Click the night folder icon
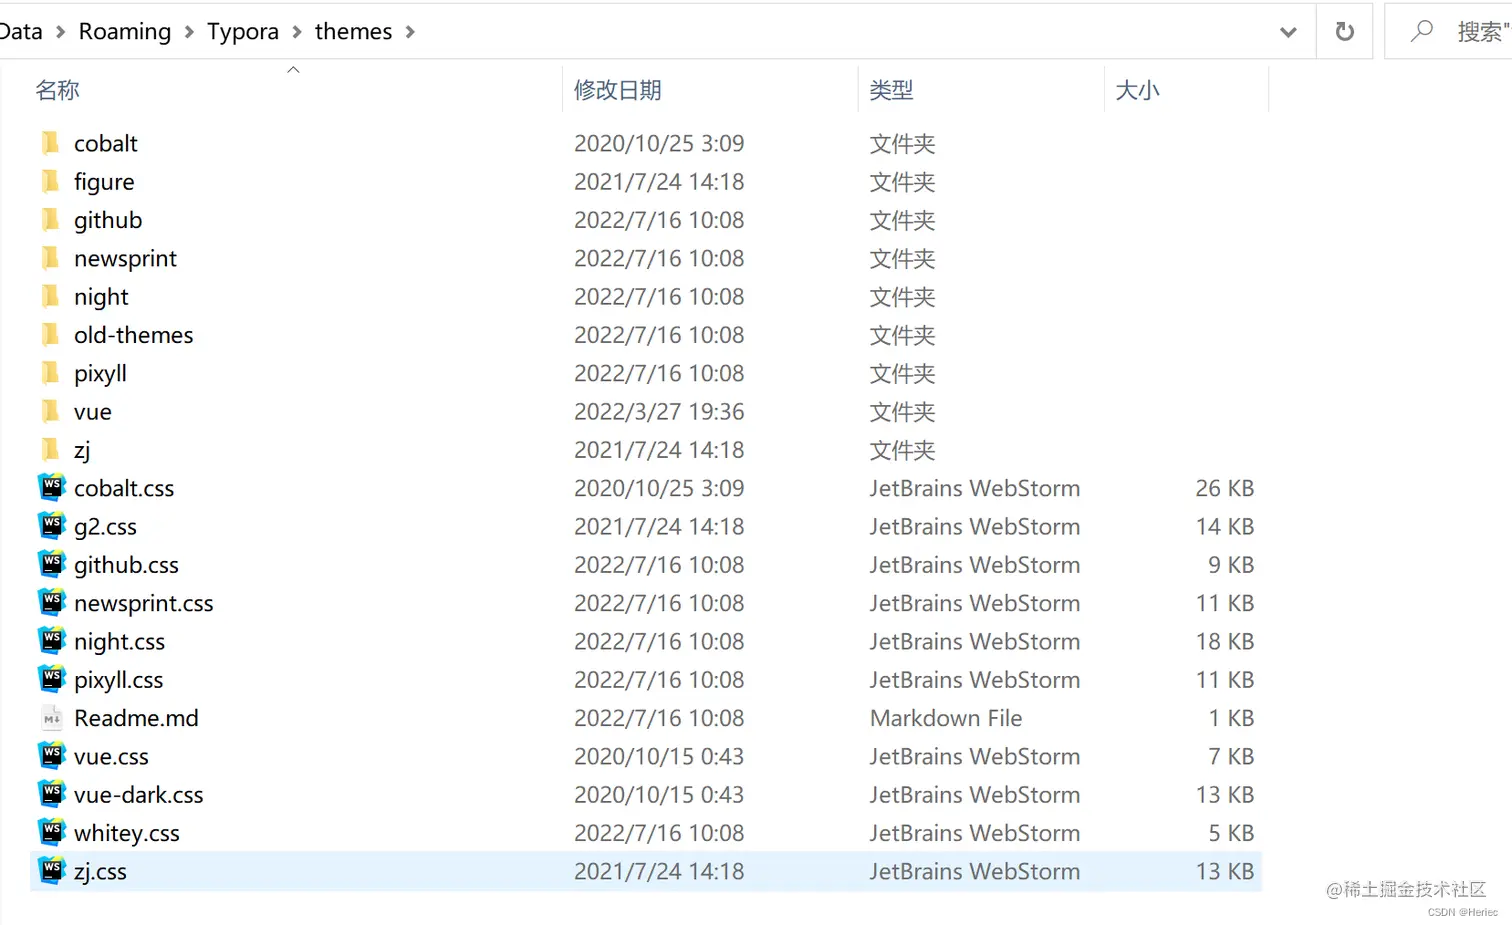Image resolution: width=1512 pixels, height=925 pixels. [51, 296]
